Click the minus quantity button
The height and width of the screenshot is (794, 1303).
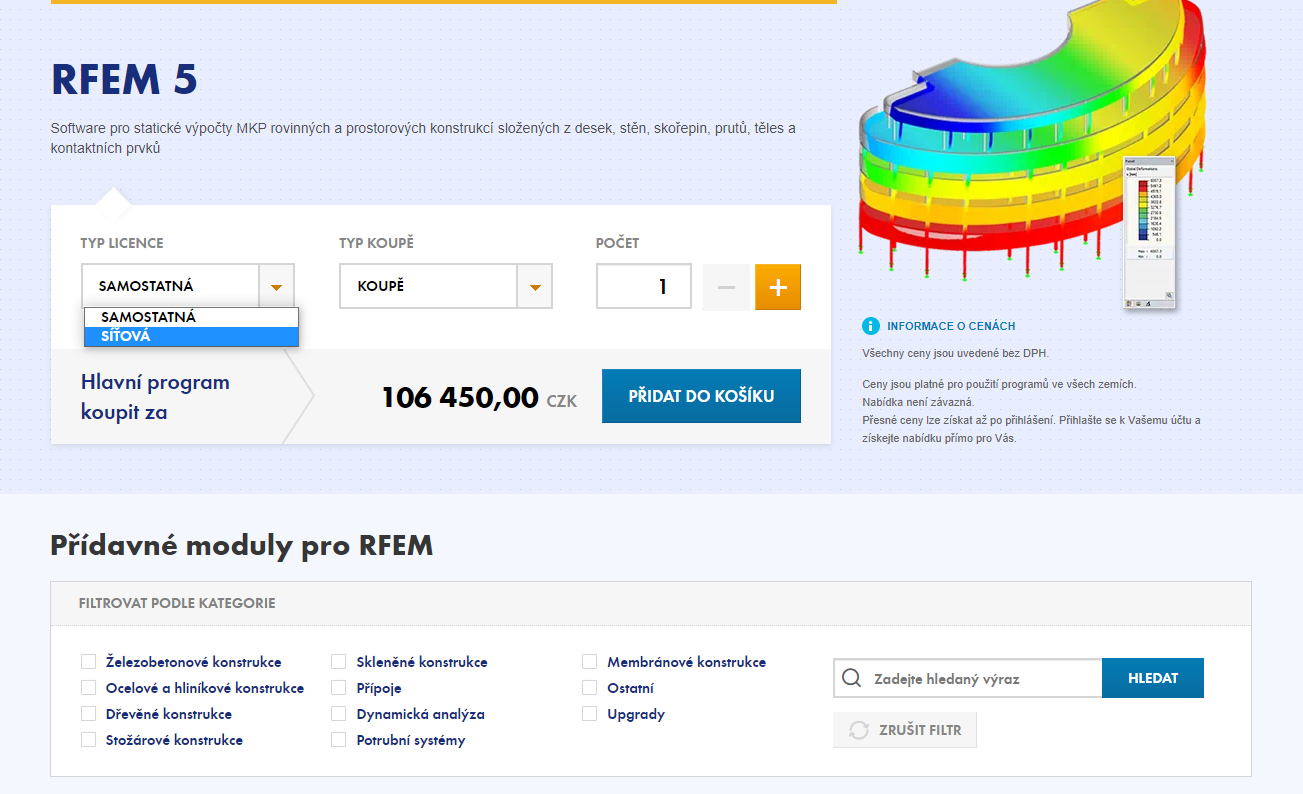726,287
